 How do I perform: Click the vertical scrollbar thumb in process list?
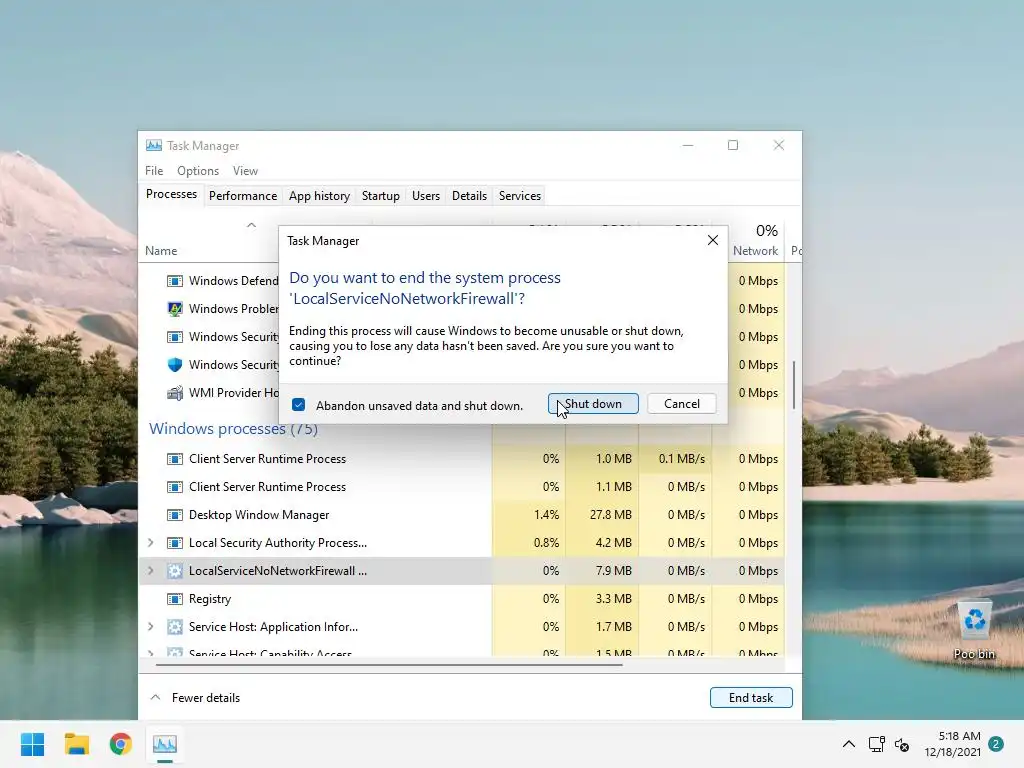794,385
